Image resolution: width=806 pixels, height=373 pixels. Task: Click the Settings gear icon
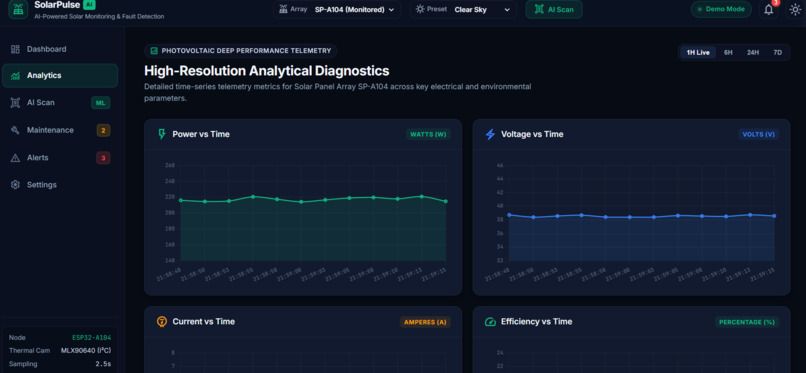point(15,185)
